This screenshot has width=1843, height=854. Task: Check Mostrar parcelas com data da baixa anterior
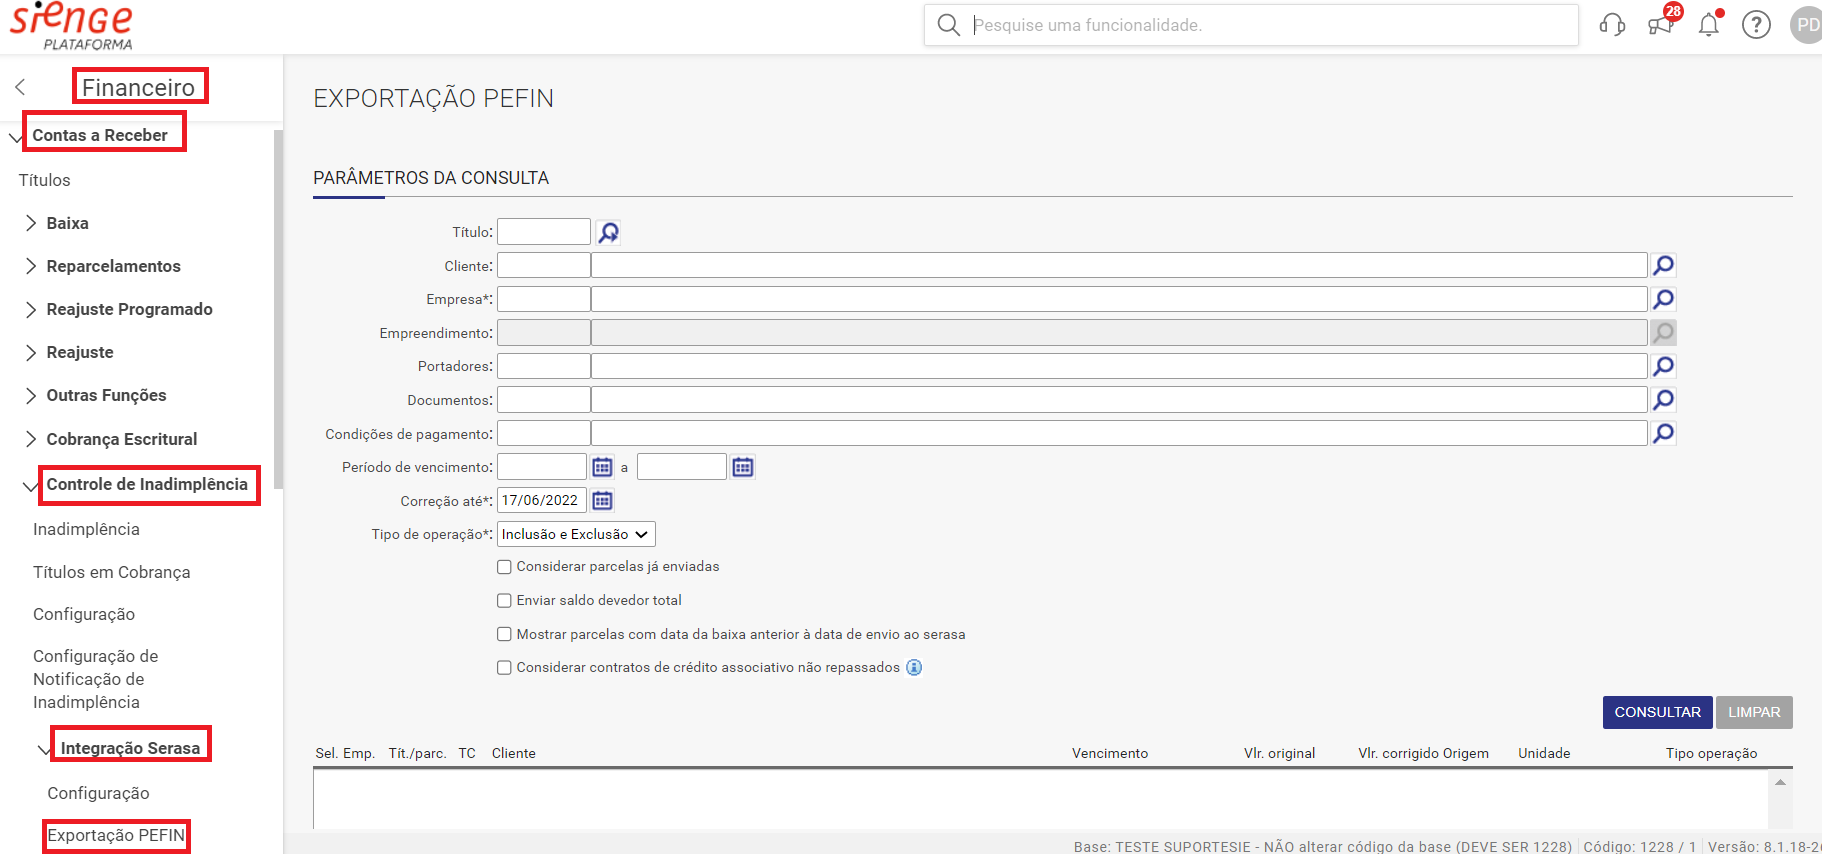505,634
